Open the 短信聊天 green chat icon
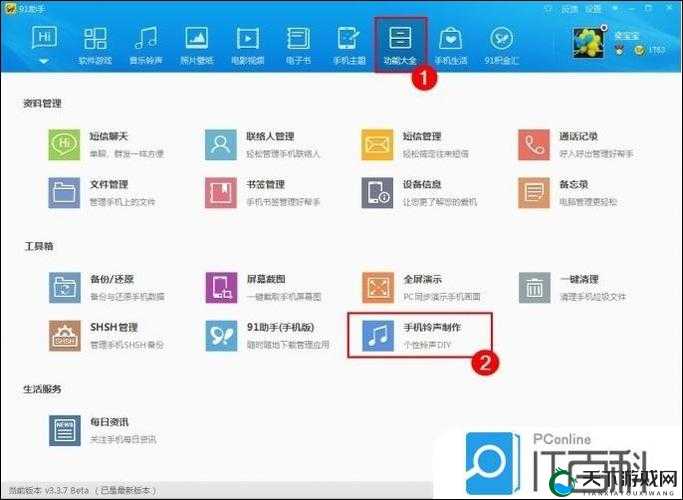 click(x=64, y=145)
